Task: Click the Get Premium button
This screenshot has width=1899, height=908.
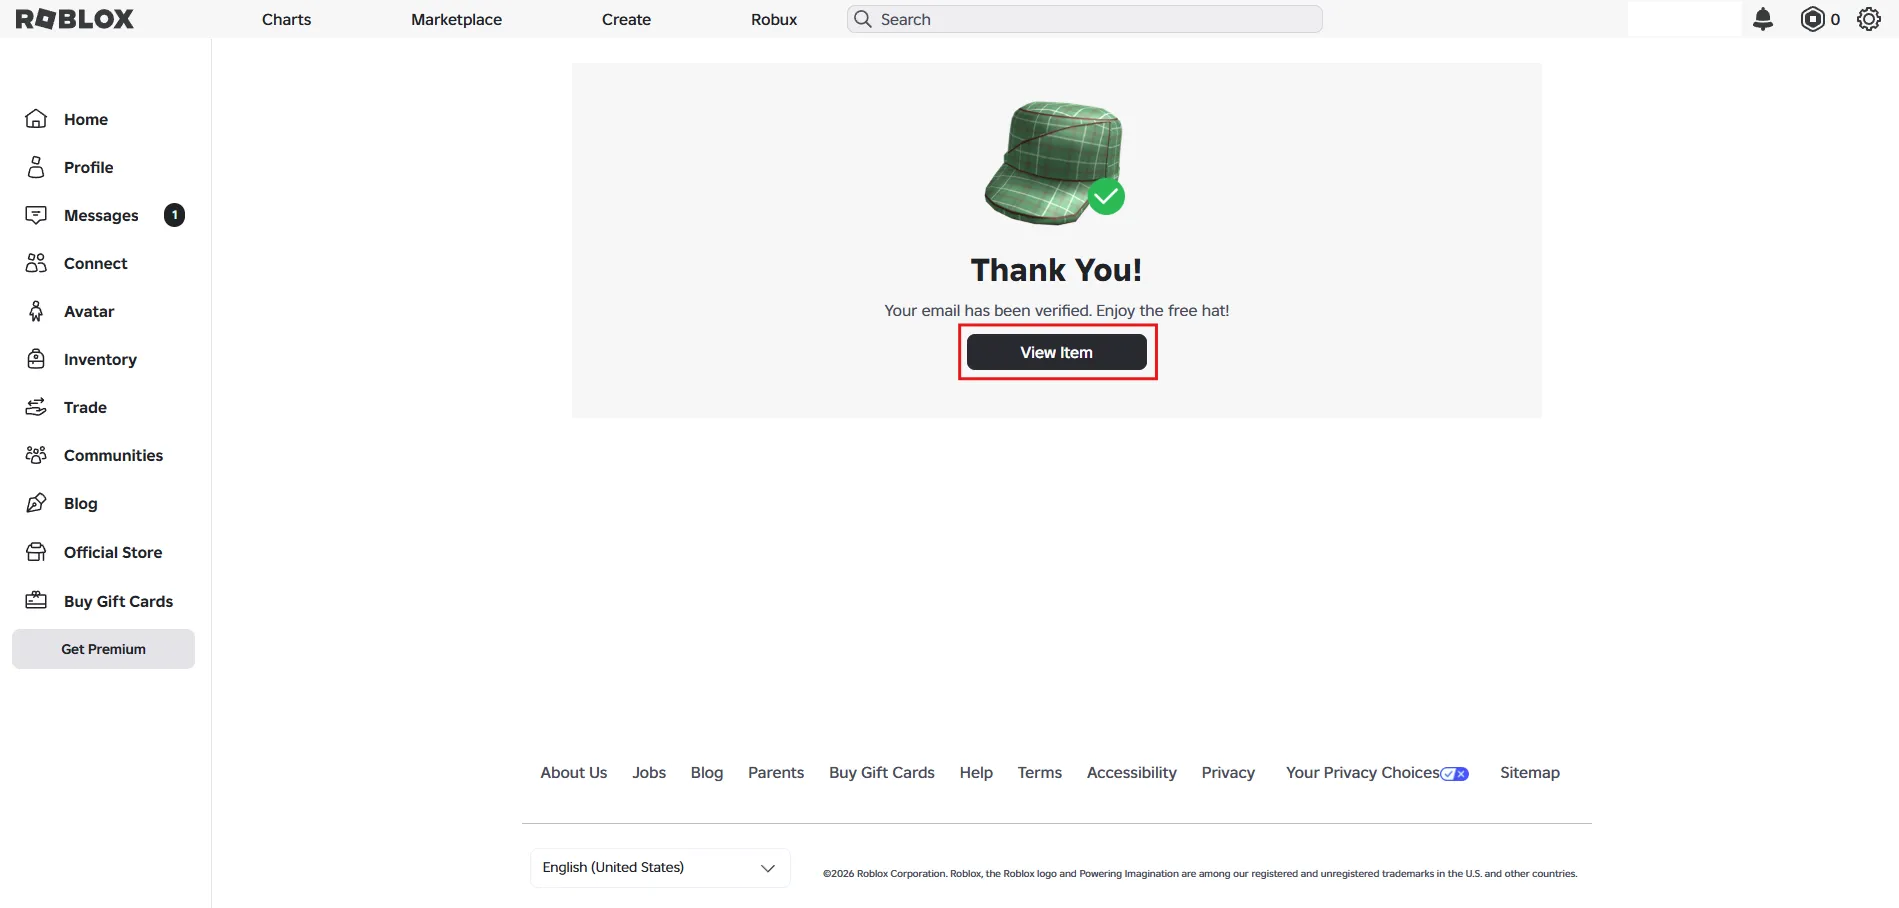Action: (x=104, y=649)
